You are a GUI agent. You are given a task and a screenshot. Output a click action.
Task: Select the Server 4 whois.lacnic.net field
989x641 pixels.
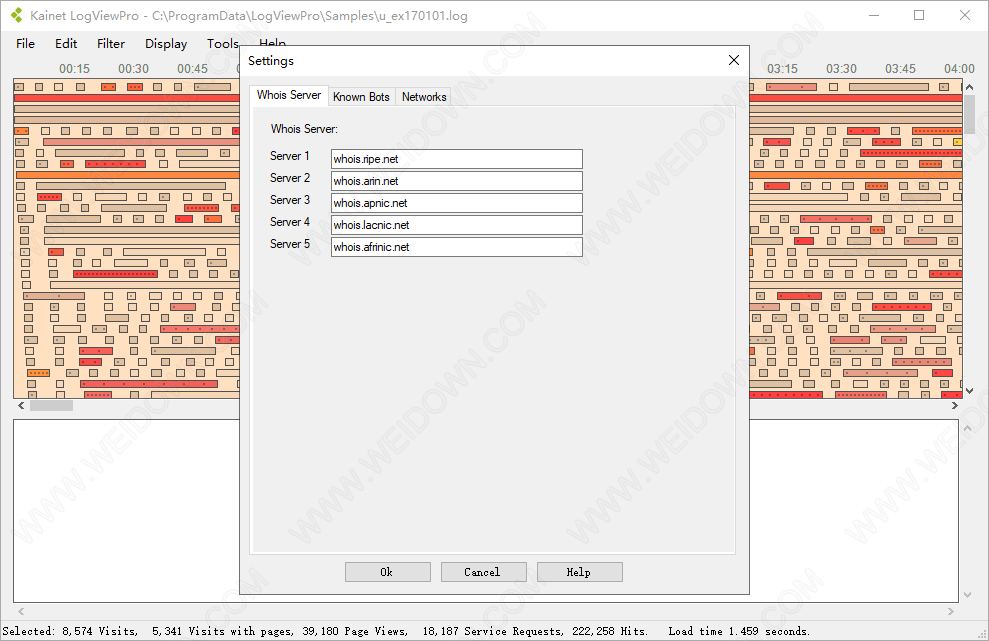pos(456,225)
